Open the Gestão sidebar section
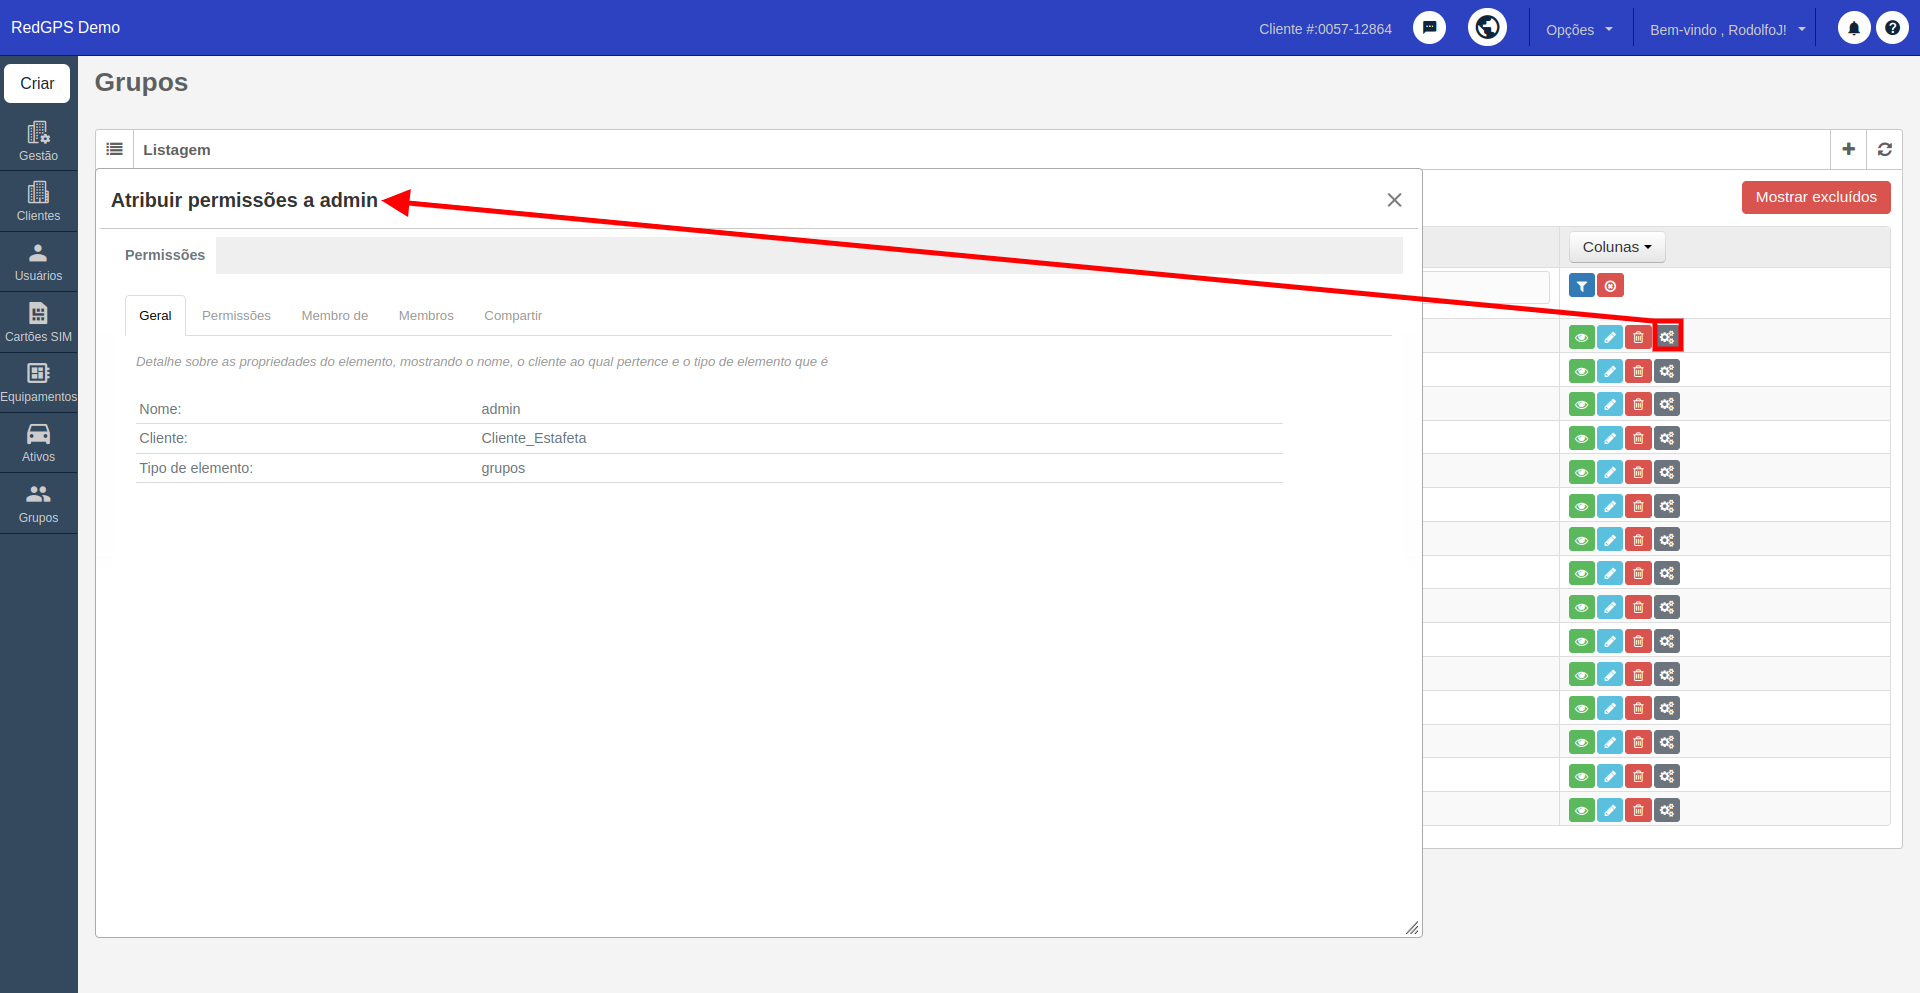 38,141
